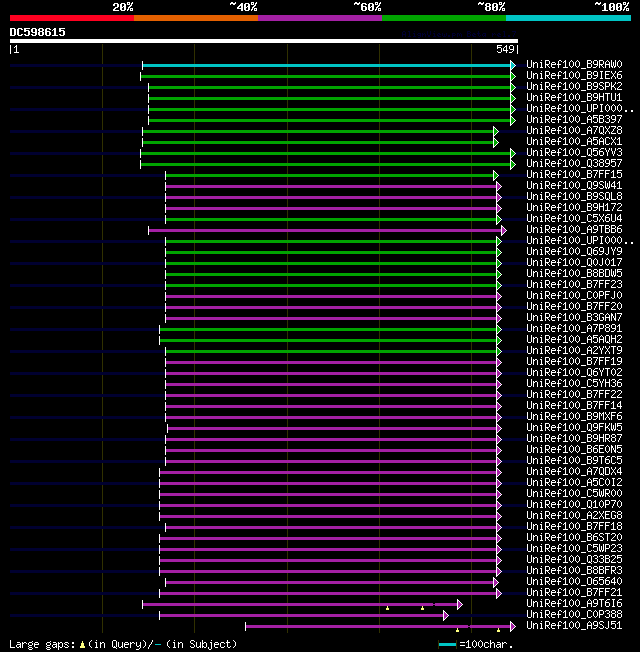
Task: Click the DC598615 query name
Action: 37,32
